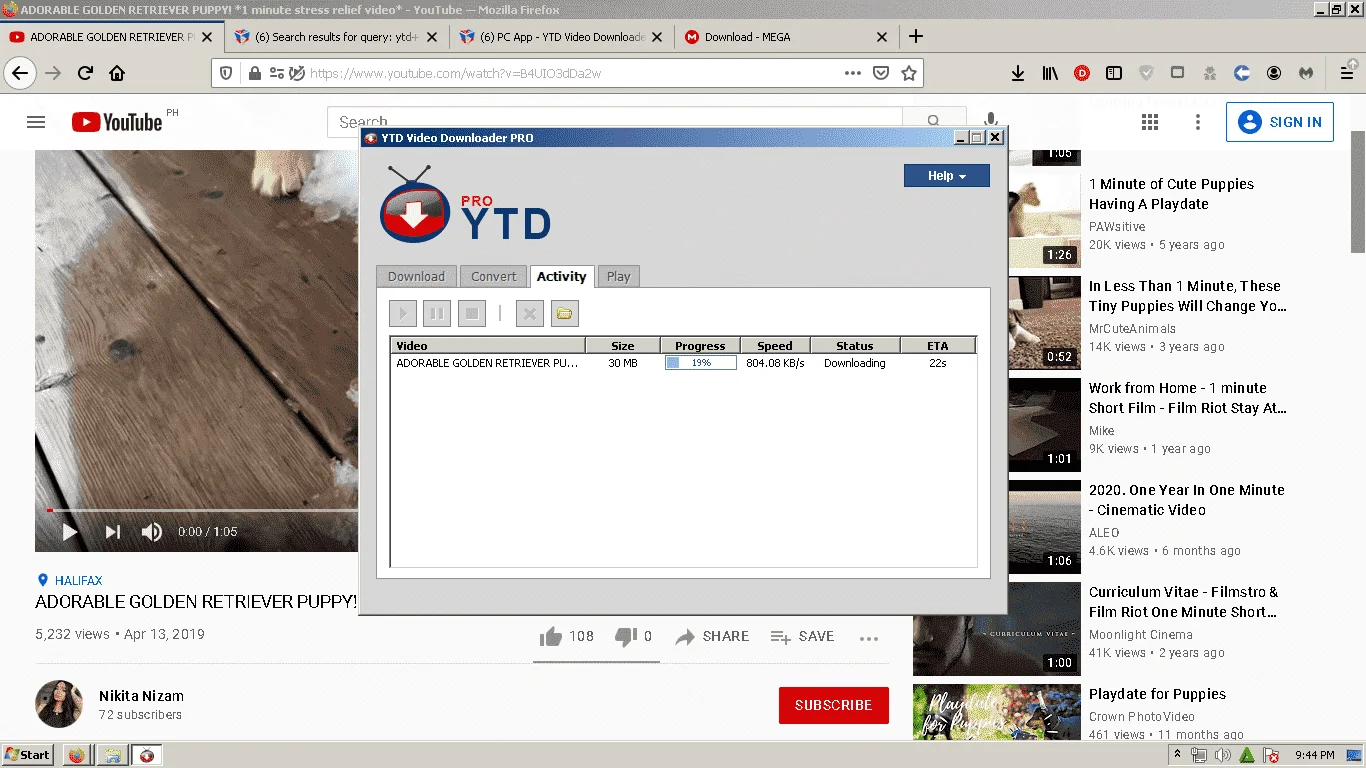
Task: Switch to the Download tab in YTD
Action: [416, 277]
